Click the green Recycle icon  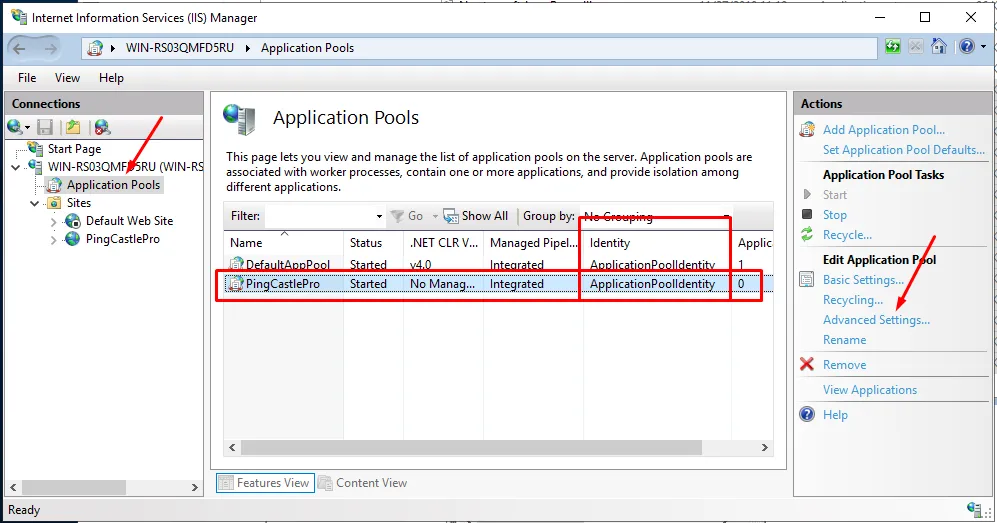[x=807, y=234]
